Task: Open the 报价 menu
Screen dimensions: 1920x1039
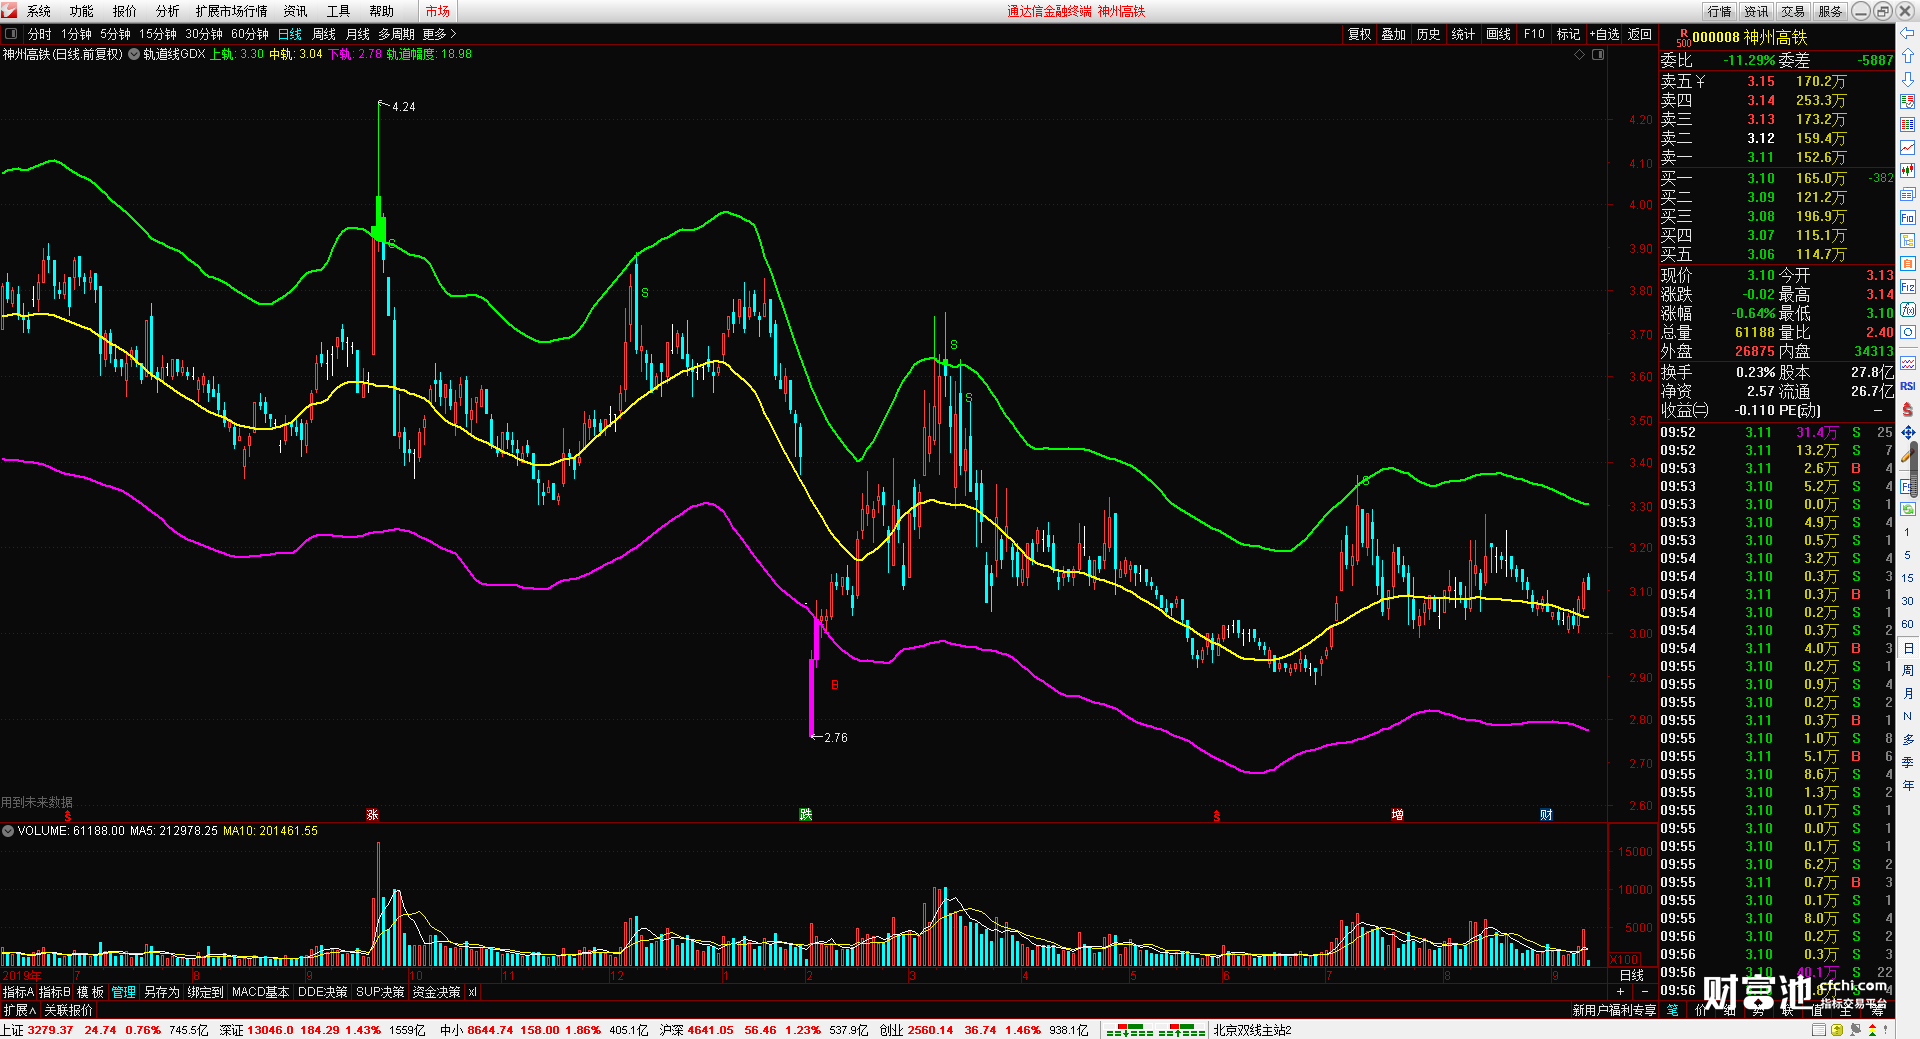Action: (125, 11)
